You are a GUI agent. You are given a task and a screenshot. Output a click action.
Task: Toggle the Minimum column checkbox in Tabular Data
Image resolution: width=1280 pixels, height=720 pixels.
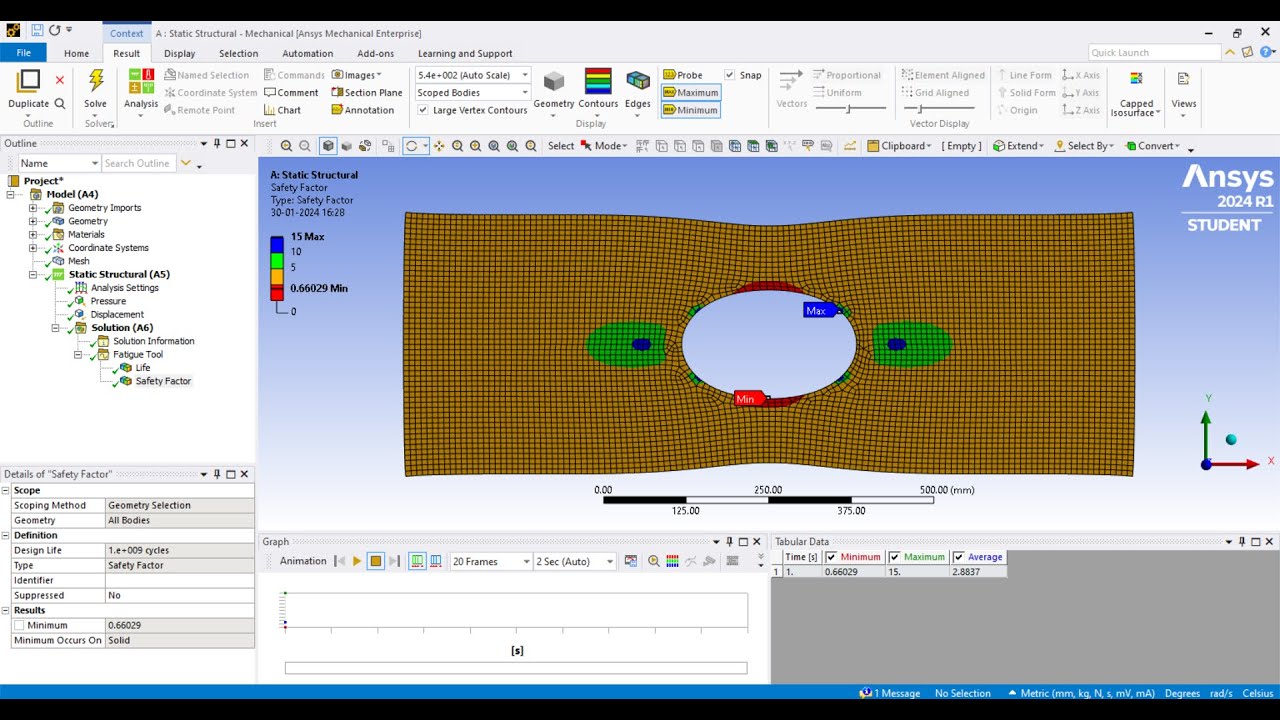(x=830, y=557)
